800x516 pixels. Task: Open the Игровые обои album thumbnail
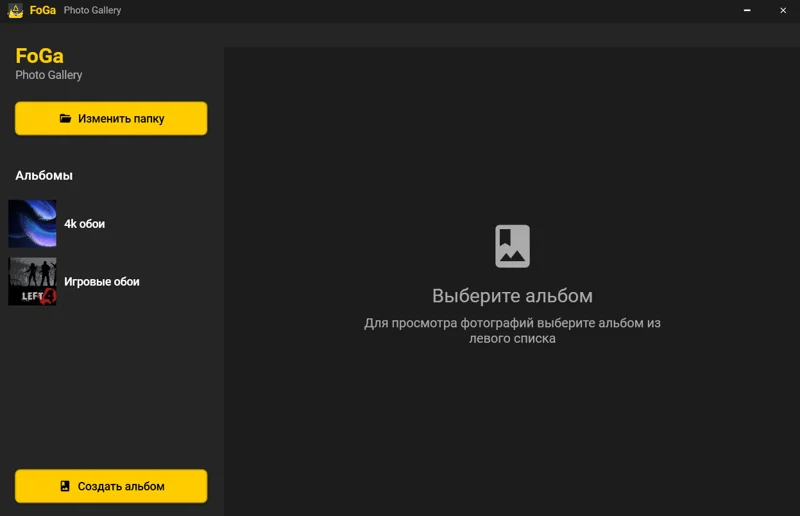32,282
